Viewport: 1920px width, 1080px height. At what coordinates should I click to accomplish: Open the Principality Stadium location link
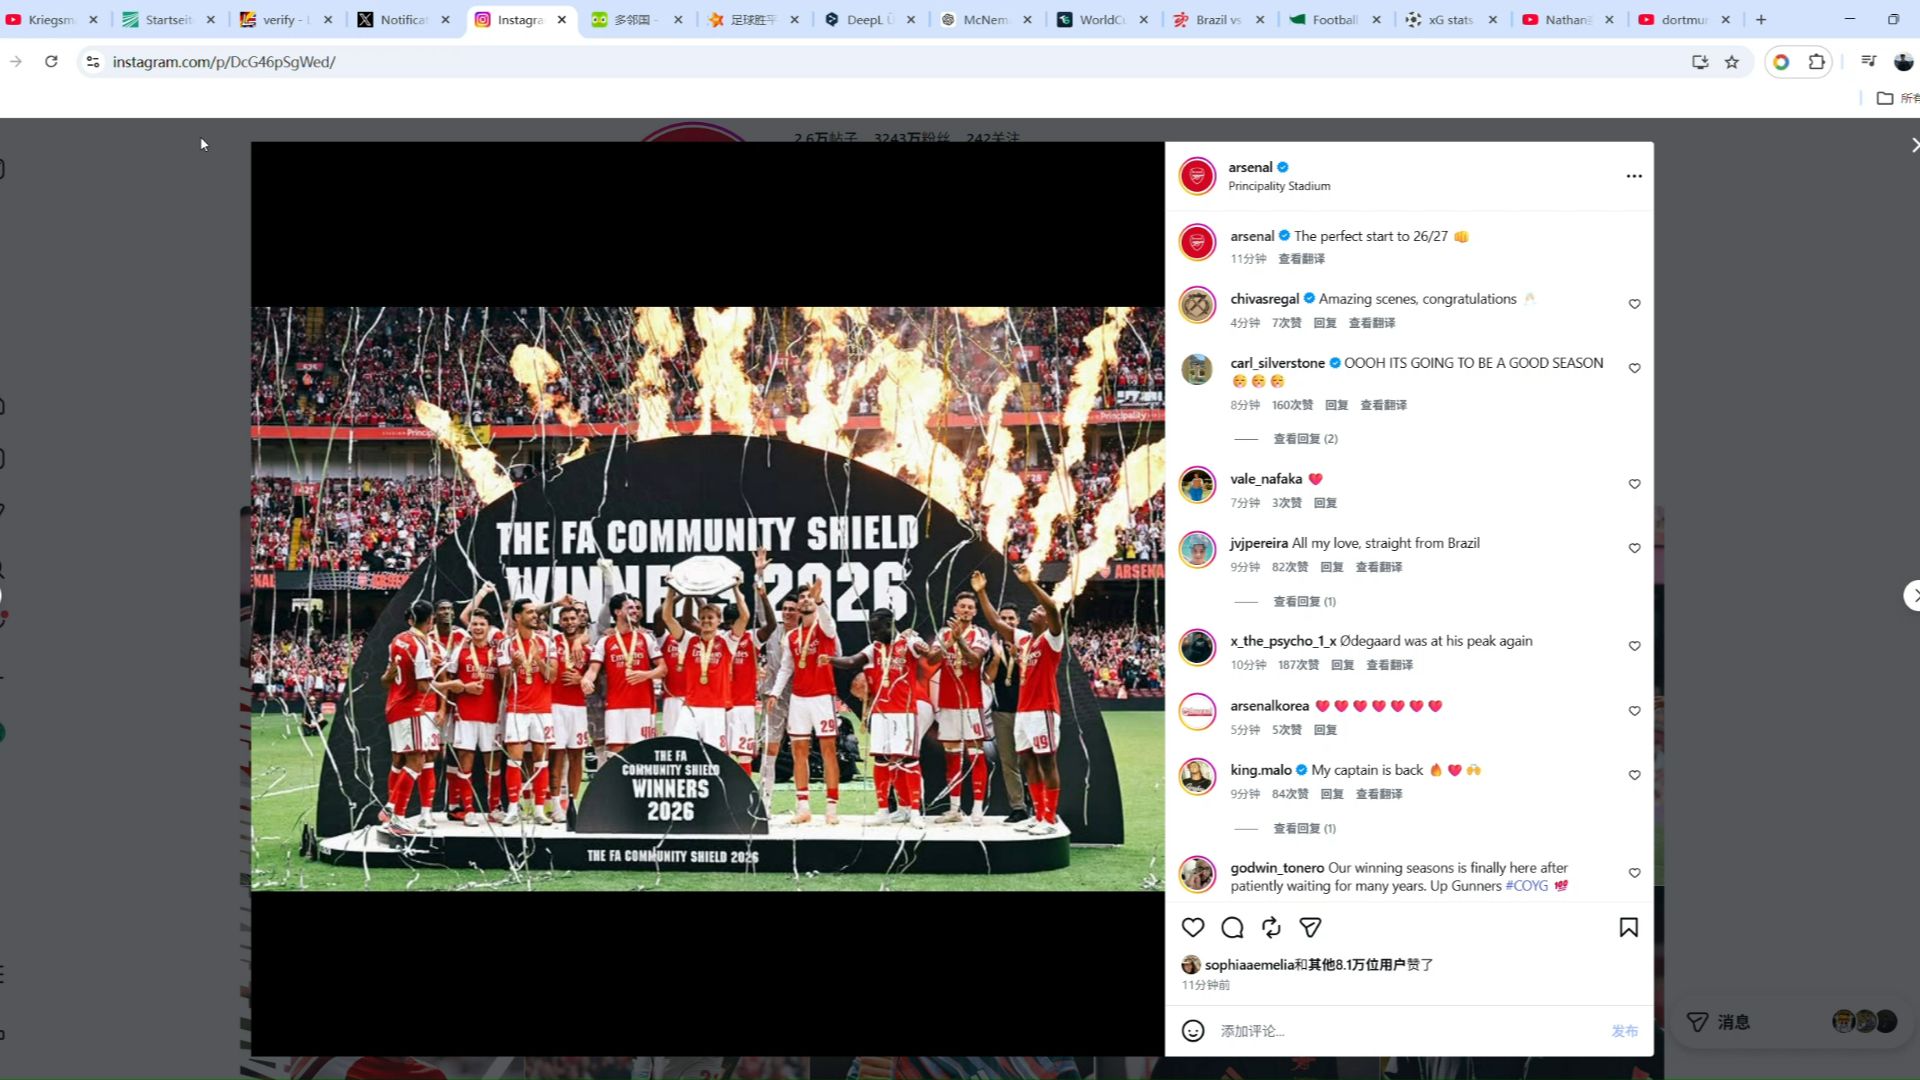point(1279,186)
